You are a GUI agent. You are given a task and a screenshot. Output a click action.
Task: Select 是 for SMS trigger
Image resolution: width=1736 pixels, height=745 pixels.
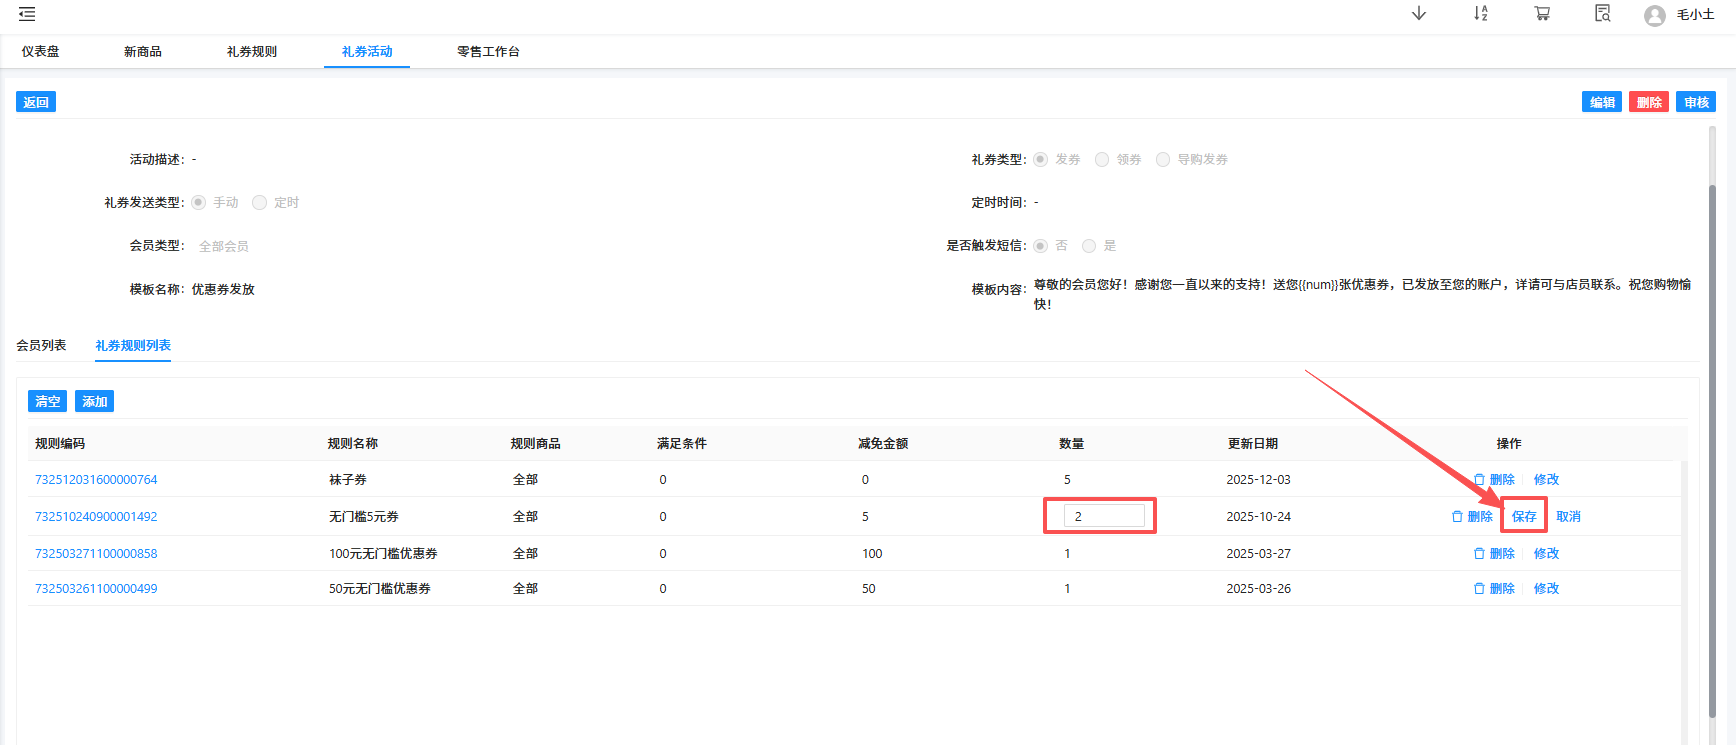(1089, 245)
